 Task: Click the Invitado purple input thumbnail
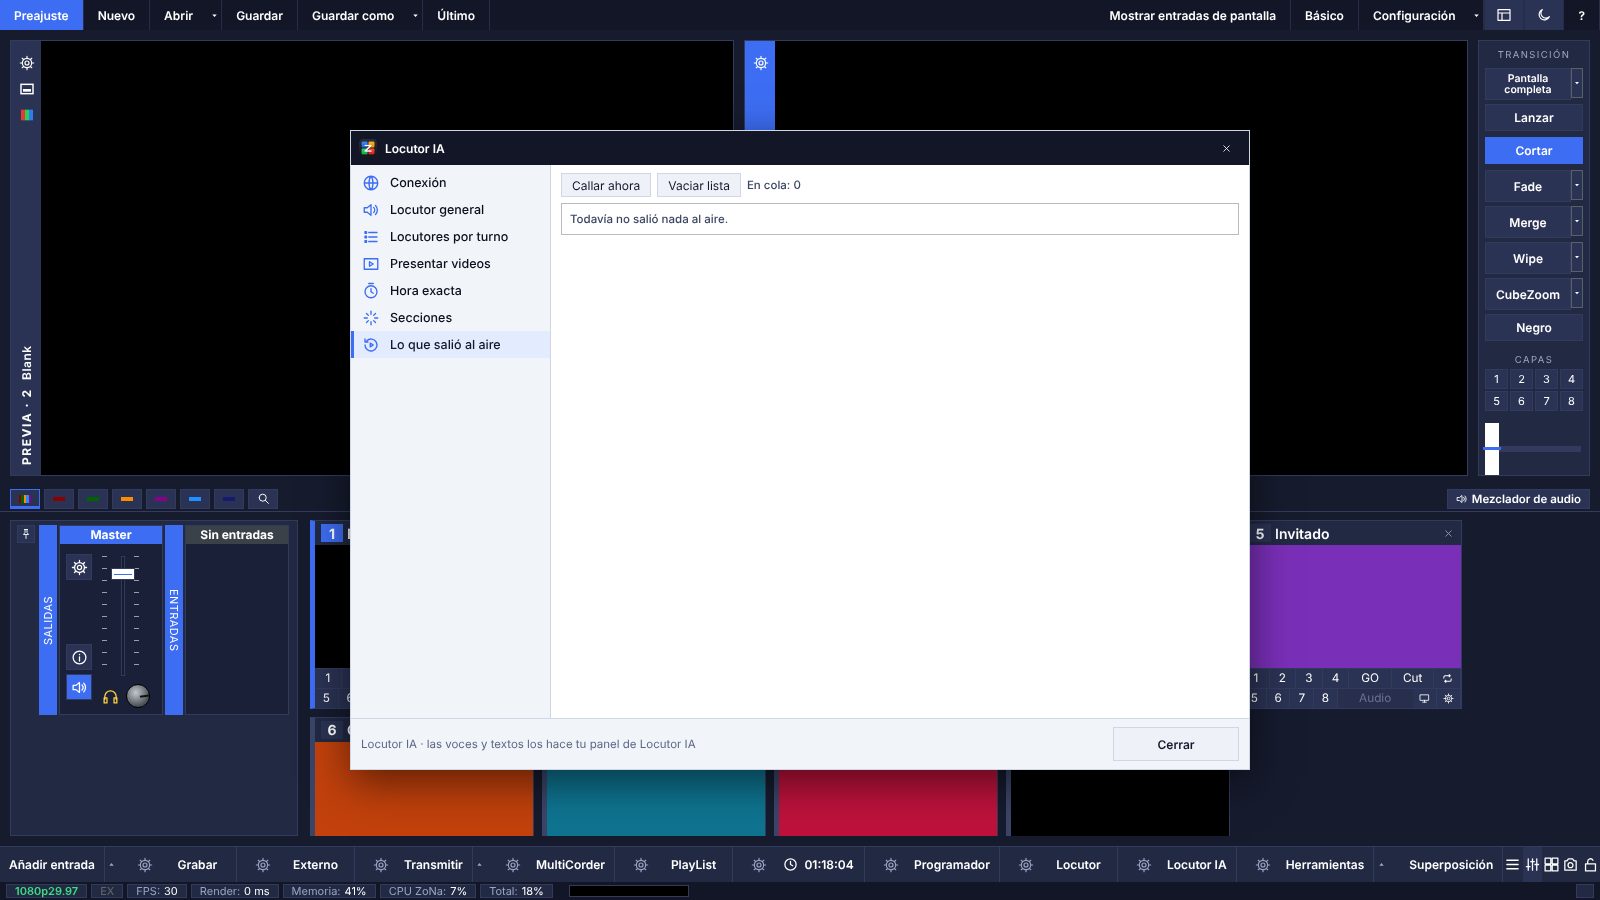click(1356, 607)
